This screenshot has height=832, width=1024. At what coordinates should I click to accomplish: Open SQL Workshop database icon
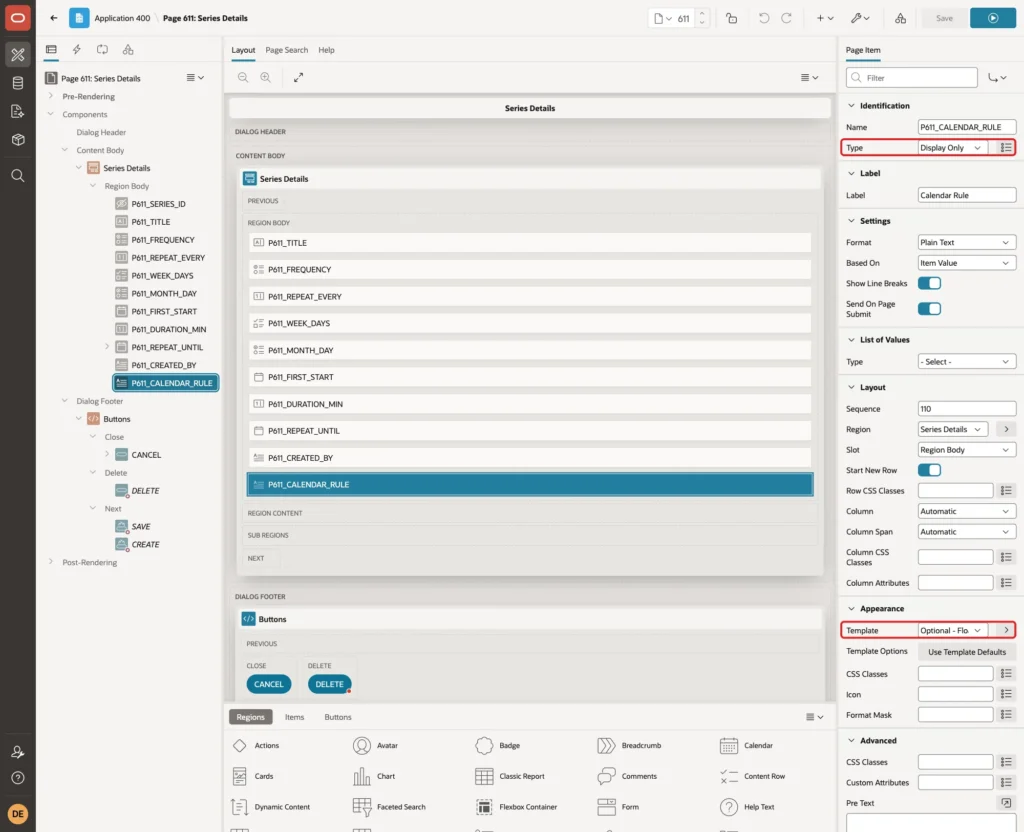pos(18,83)
